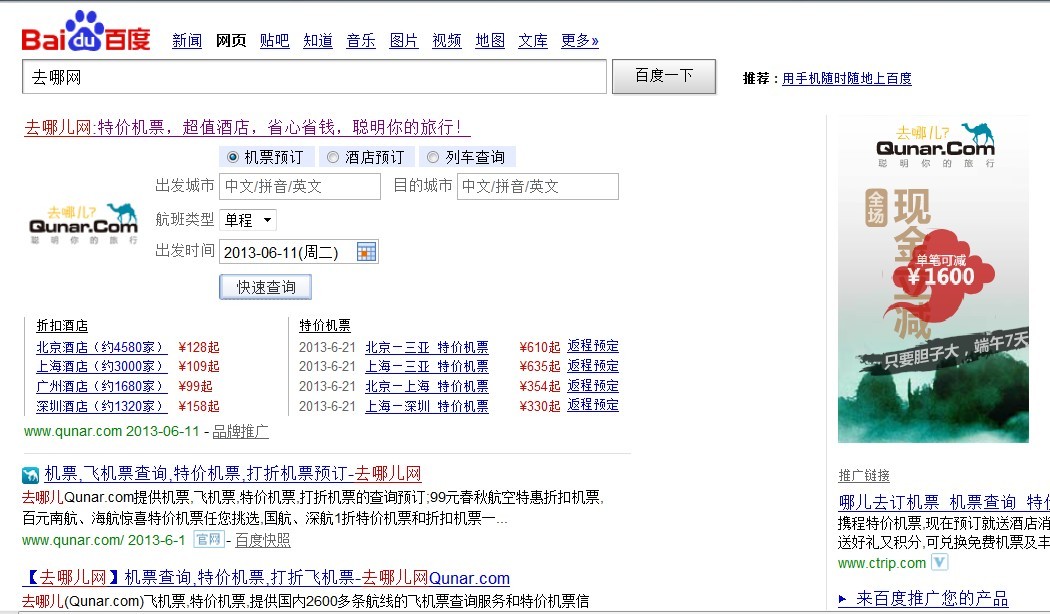The width and height of the screenshot is (1050, 614).
Task: Open the 去哪儿网:特价机票 headline link
Action: [246, 127]
